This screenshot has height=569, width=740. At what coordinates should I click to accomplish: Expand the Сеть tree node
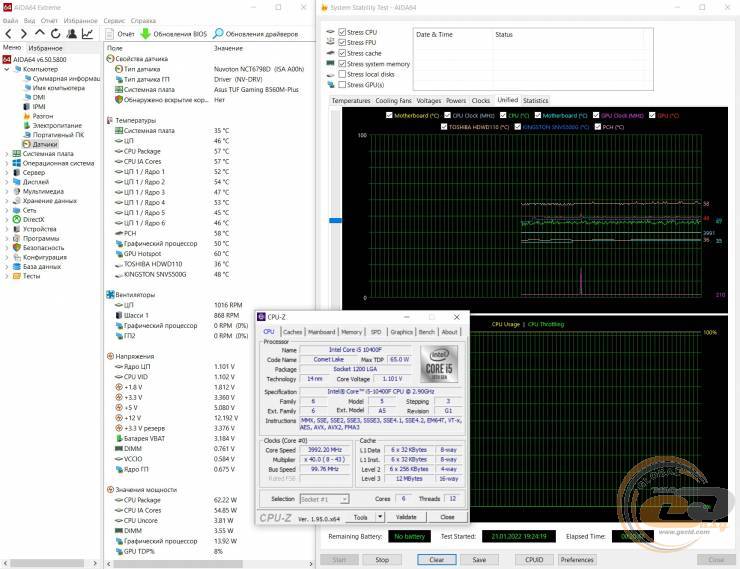click(7, 210)
